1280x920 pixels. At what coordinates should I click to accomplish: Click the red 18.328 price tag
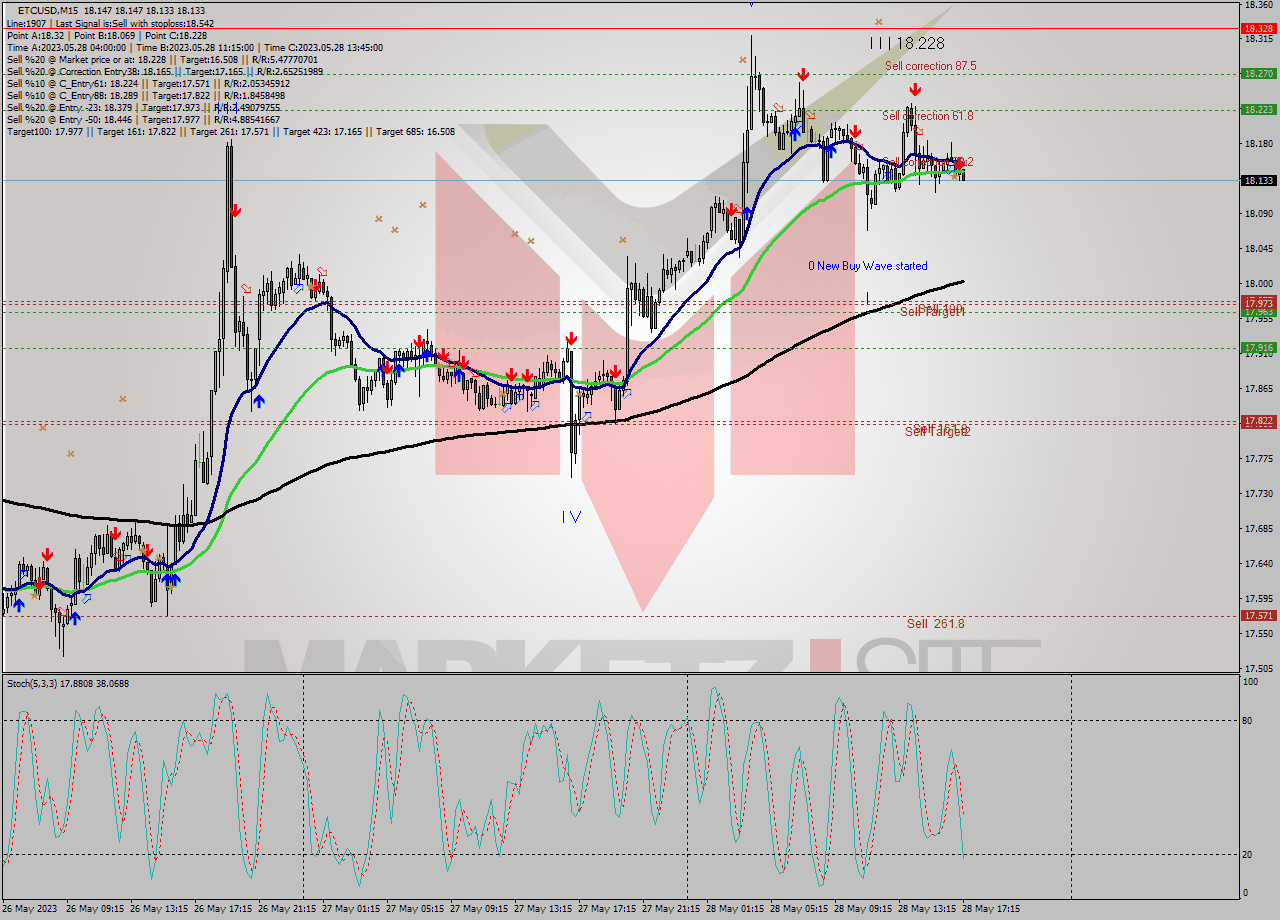click(1257, 29)
